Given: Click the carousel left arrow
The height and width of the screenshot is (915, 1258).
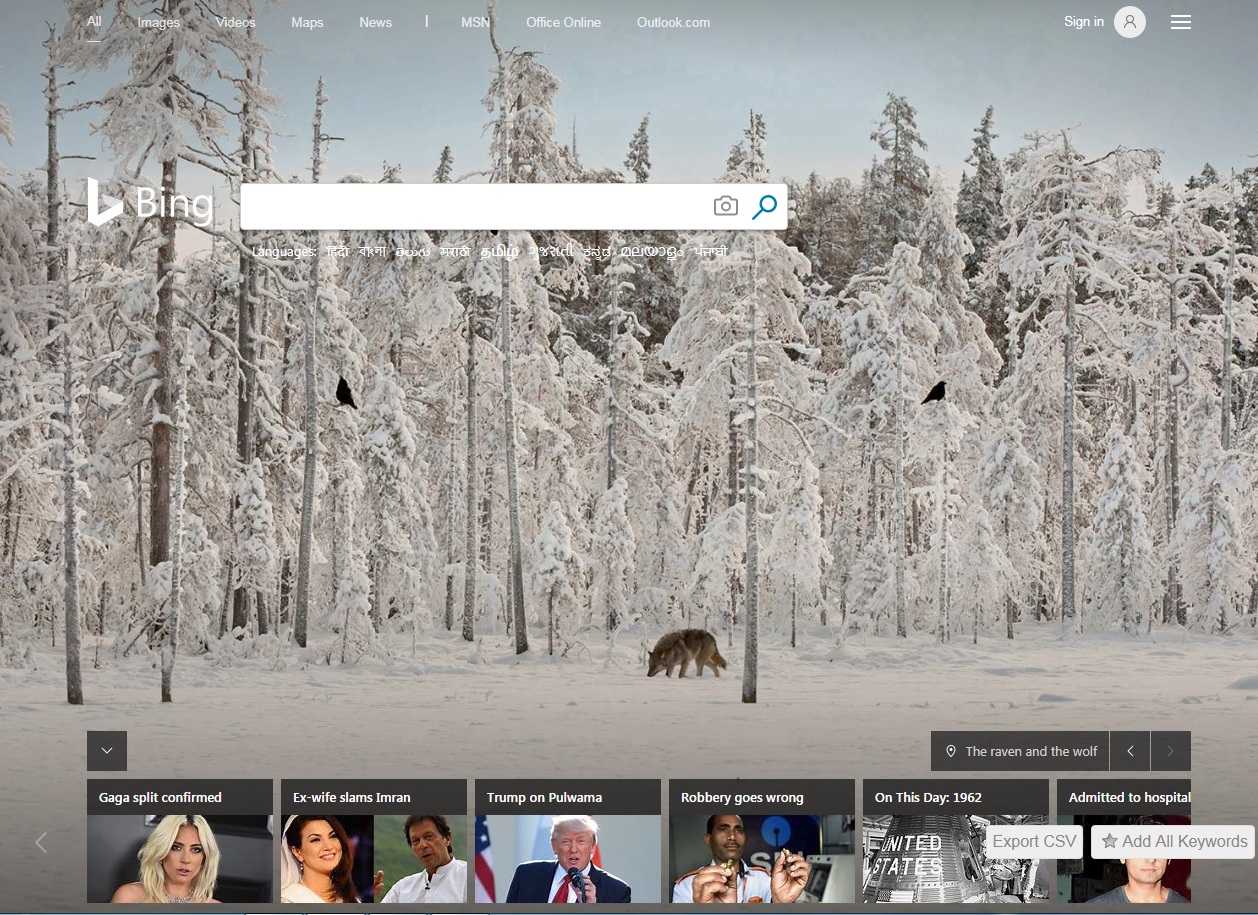Looking at the screenshot, I should [x=41, y=843].
